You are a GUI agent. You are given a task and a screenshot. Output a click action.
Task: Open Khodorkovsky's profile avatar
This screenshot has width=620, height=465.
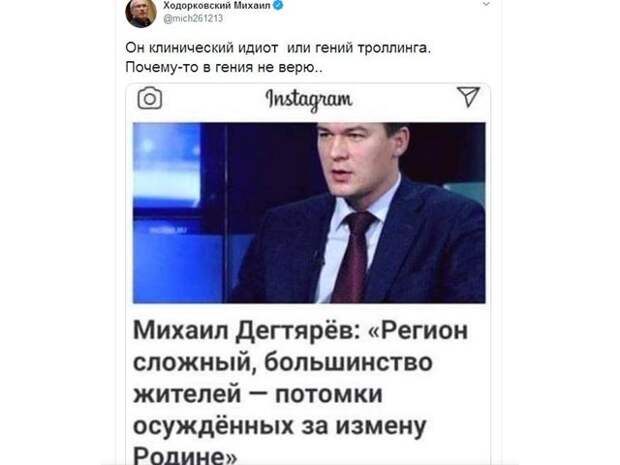click(141, 13)
